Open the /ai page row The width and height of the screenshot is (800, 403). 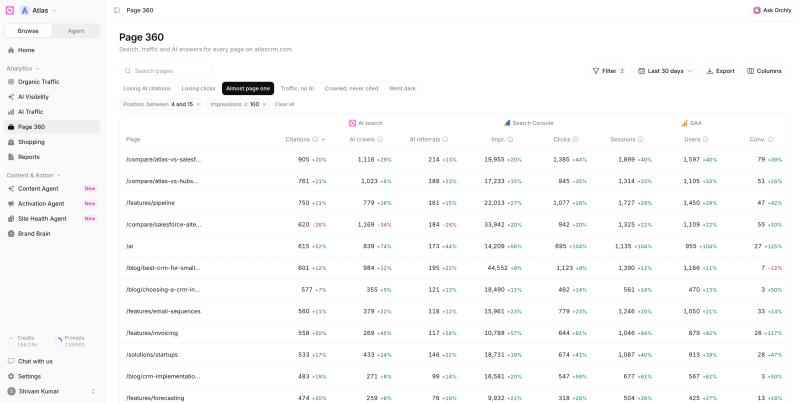coord(453,246)
